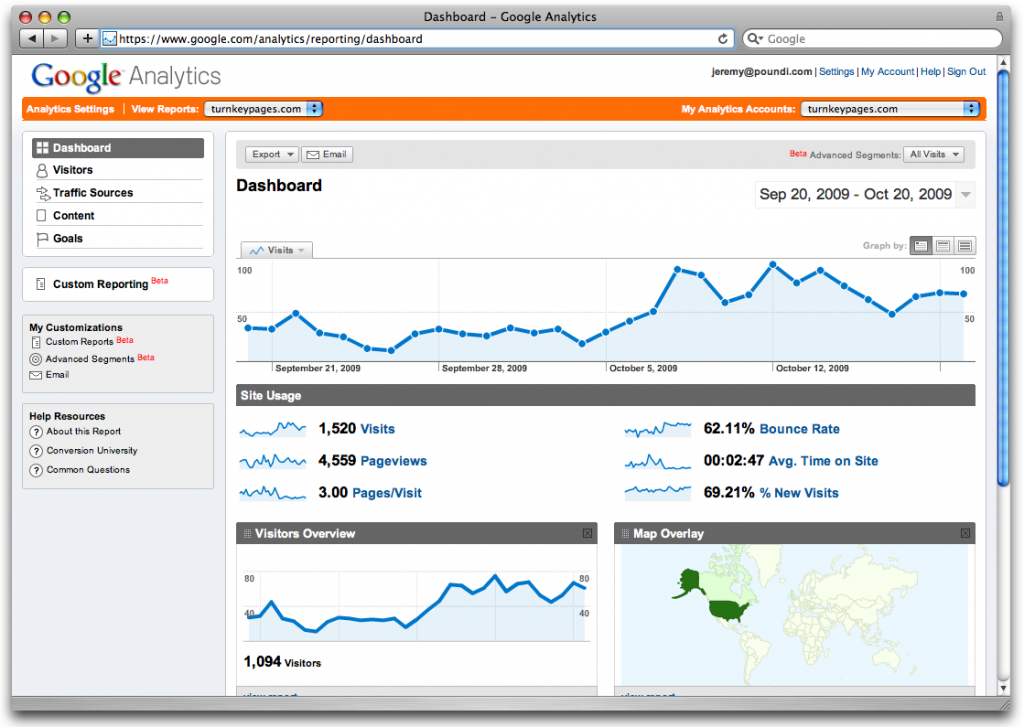Screen dimensions: 1024x727
Task: Click the Advanced Segments target icon
Action: [x=36, y=359]
